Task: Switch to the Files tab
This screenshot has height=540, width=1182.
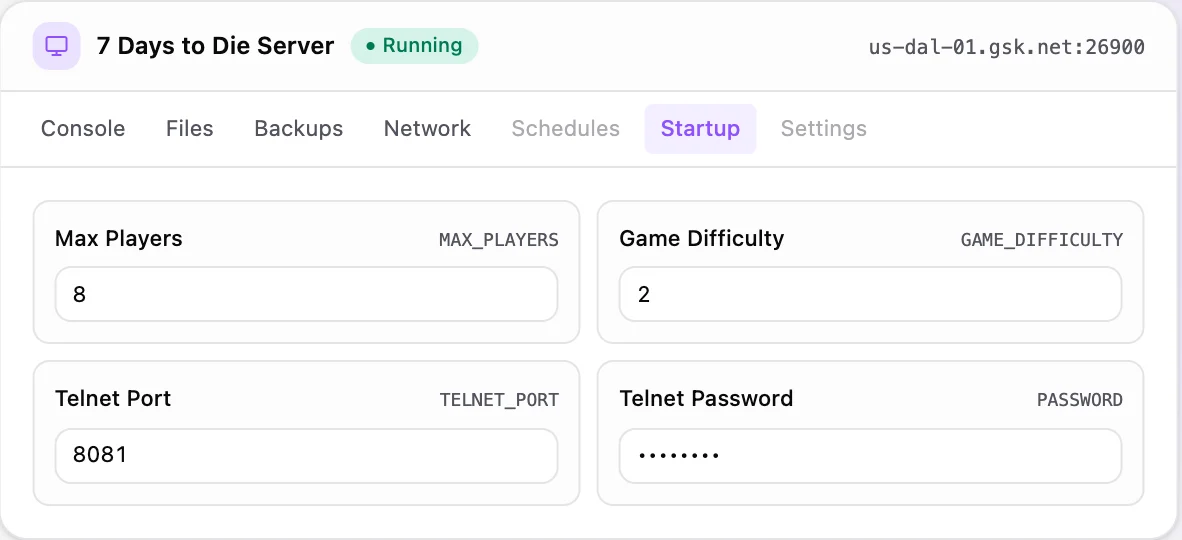Action: (190, 129)
